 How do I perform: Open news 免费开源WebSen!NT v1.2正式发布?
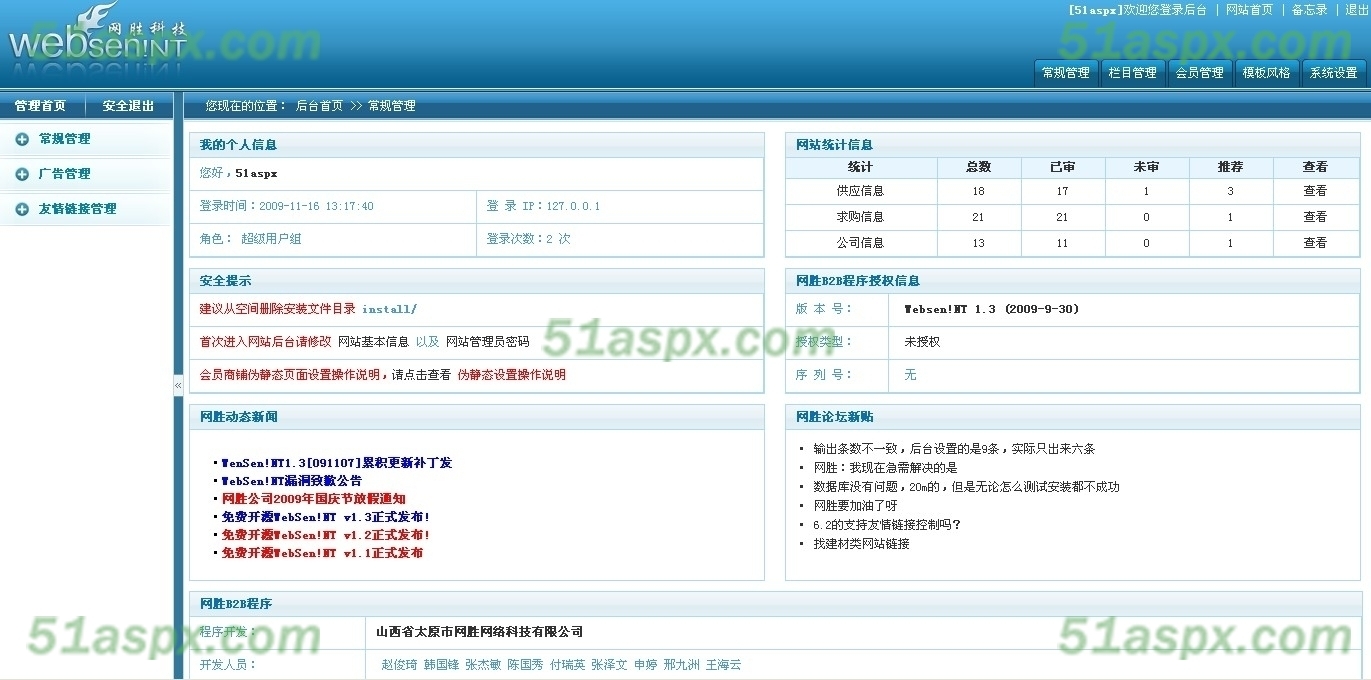(325, 535)
